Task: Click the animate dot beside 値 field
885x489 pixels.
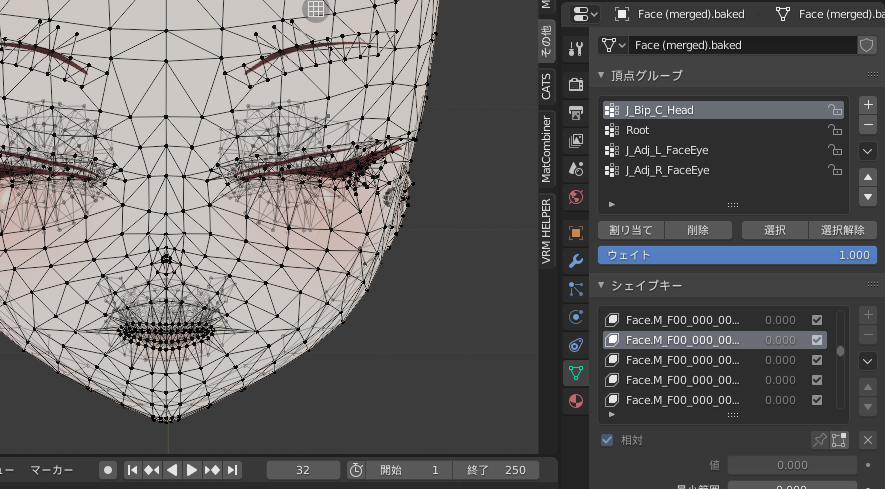Action: pyautogui.click(x=868, y=465)
